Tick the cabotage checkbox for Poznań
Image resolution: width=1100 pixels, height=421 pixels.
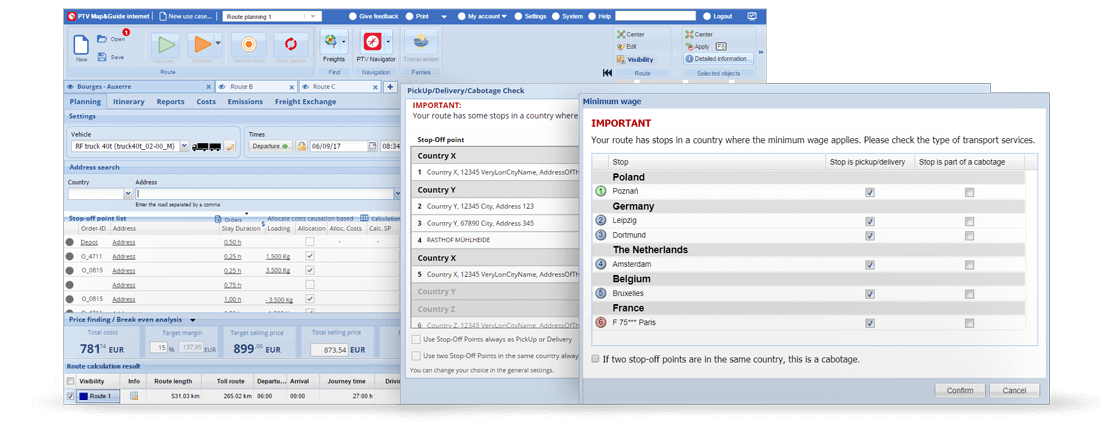coord(969,192)
